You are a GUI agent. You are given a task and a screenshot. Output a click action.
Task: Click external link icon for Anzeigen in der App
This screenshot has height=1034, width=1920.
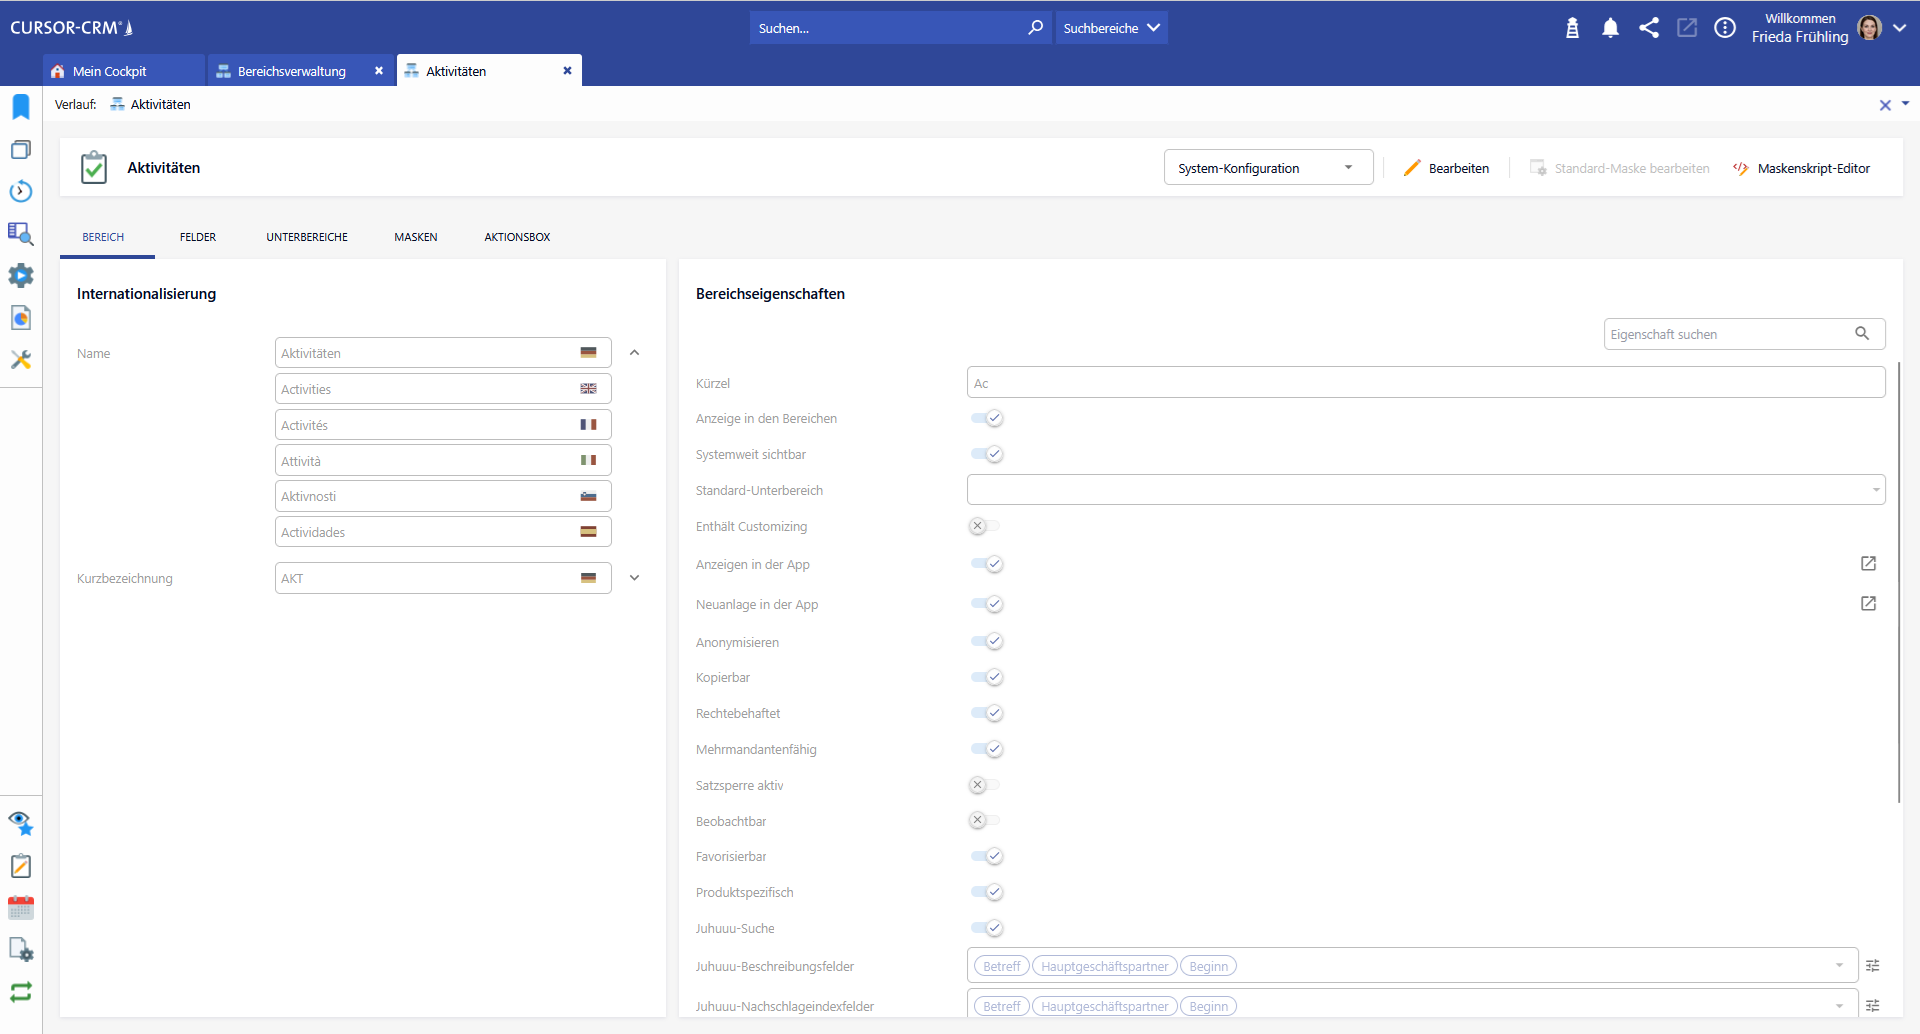[1868, 564]
